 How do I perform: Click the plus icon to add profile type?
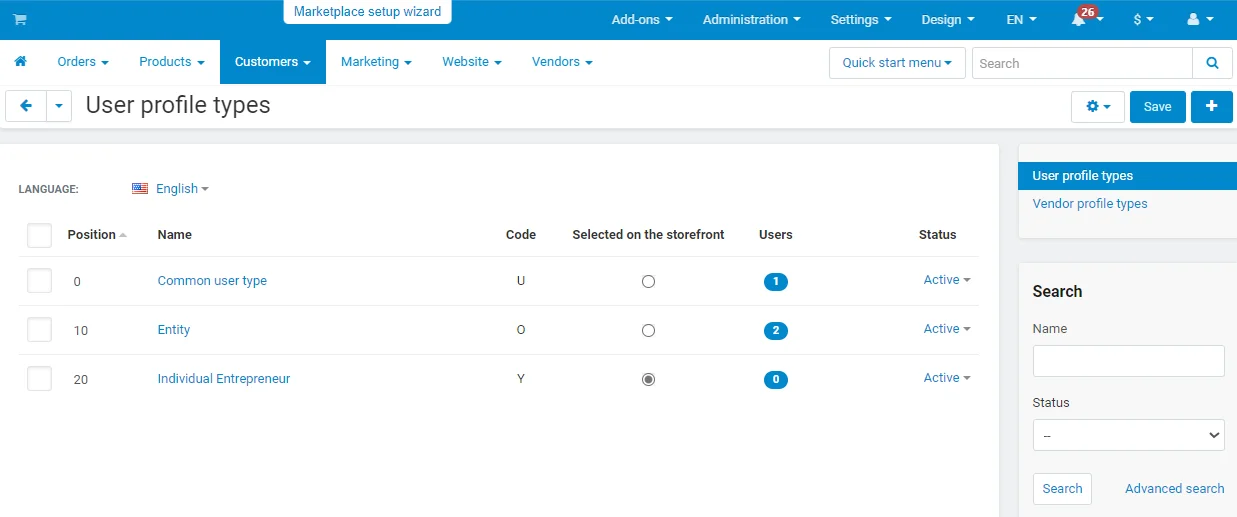tap(1211, 107)
